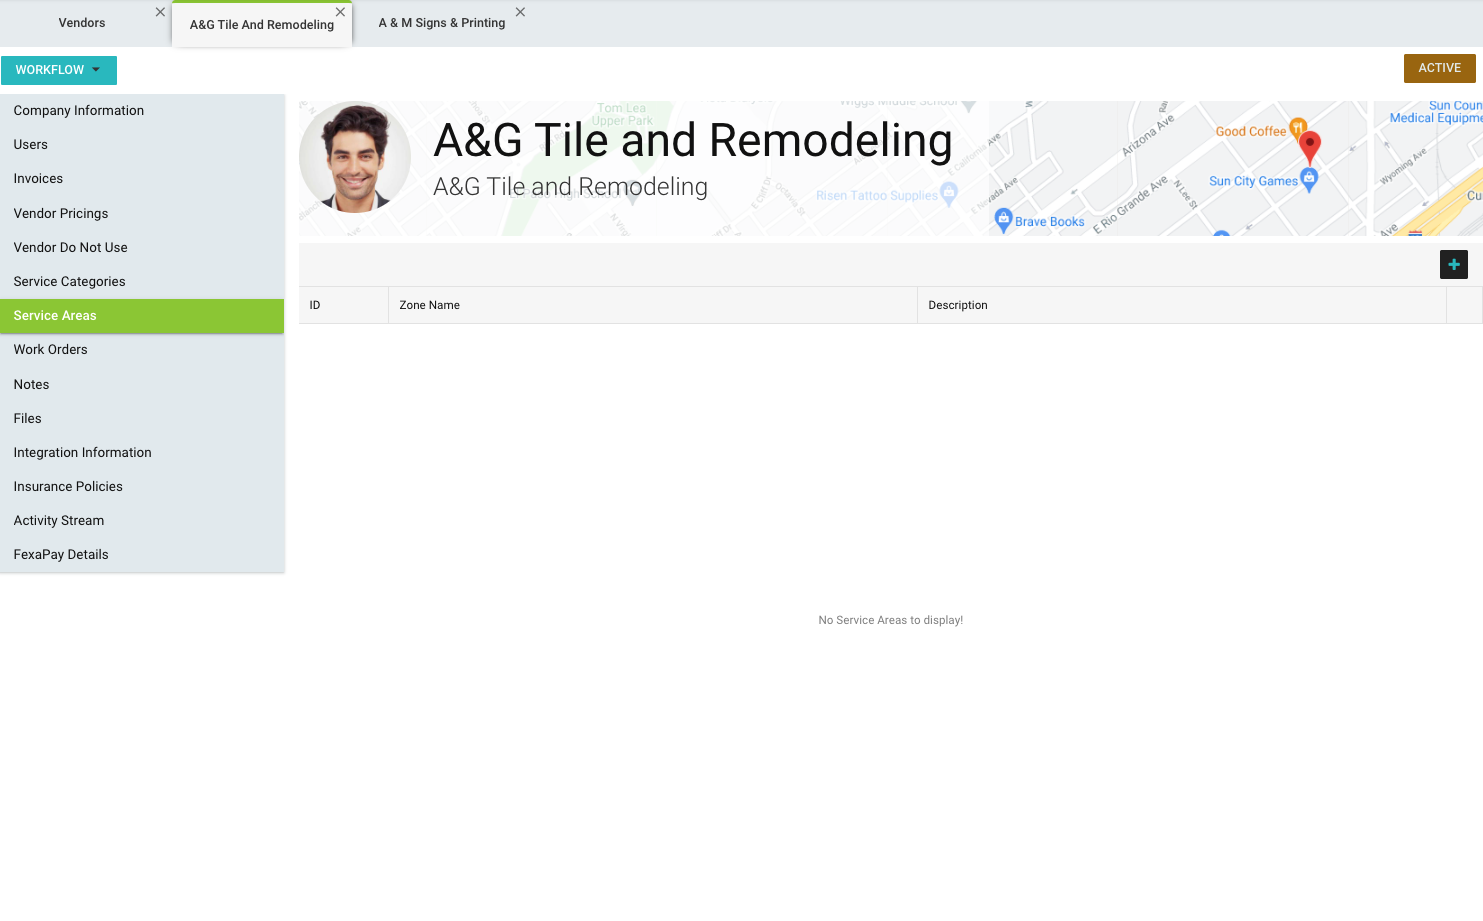Click the ACTIVE status button
The height and width of the screenshot is (921, 1483).
pos(1439,68)
